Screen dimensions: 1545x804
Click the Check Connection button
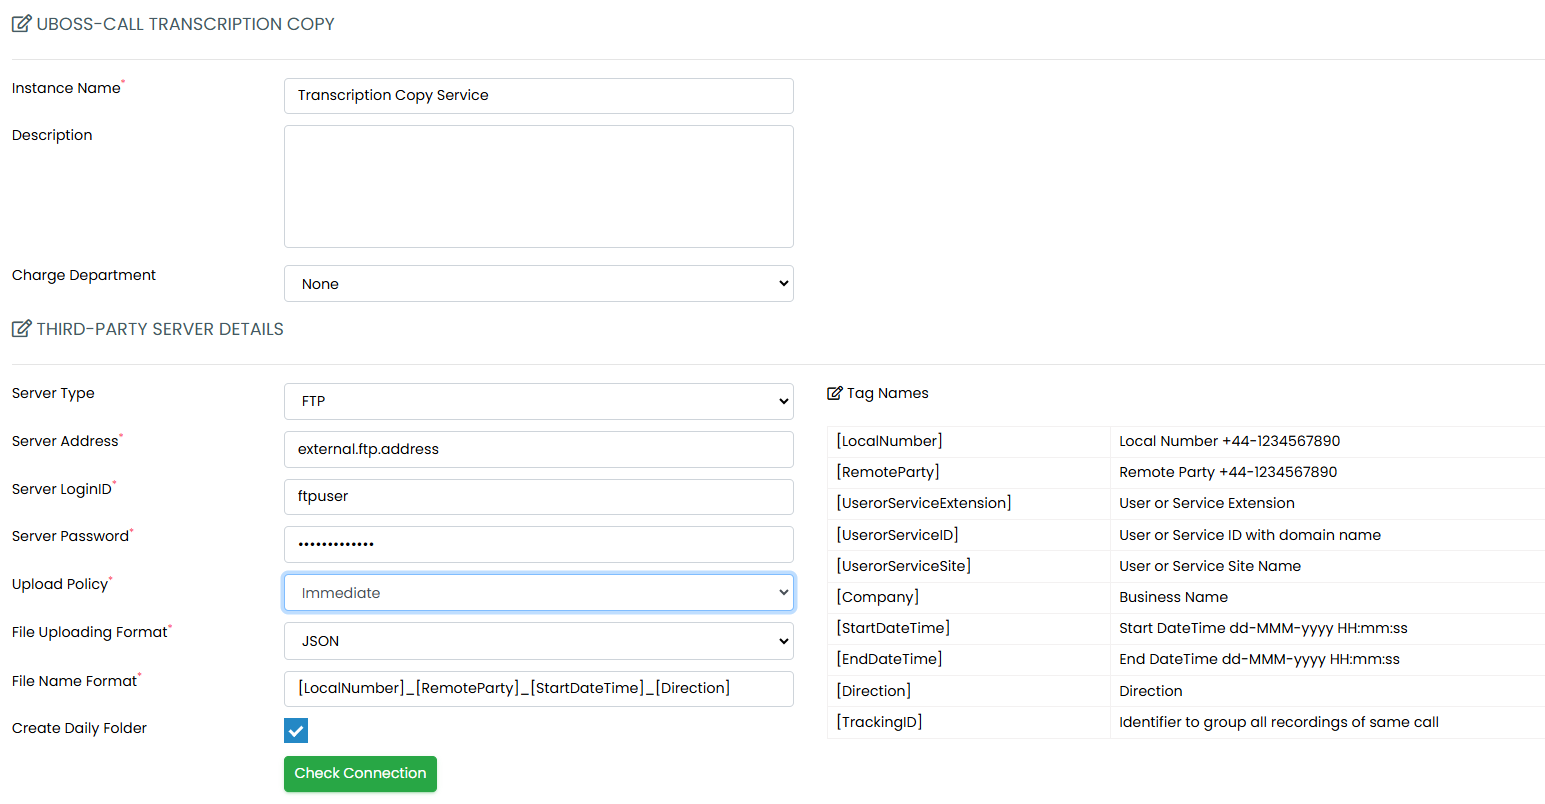pos(360,773)
